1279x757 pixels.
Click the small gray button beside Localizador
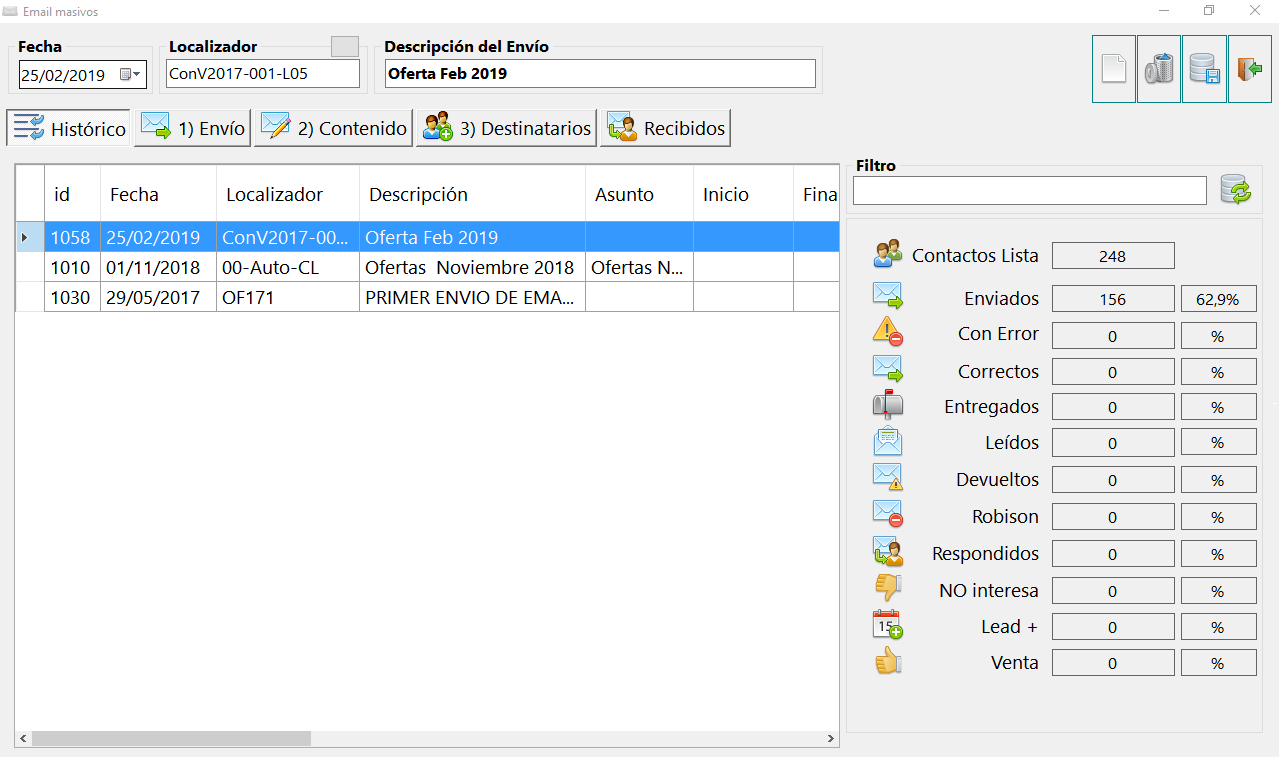point(345,46)
